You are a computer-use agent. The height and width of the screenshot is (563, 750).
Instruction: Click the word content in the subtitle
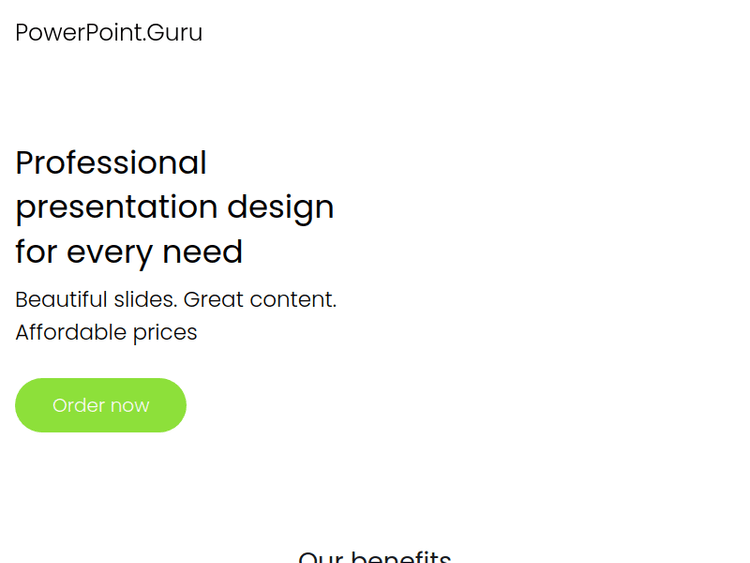293,299
